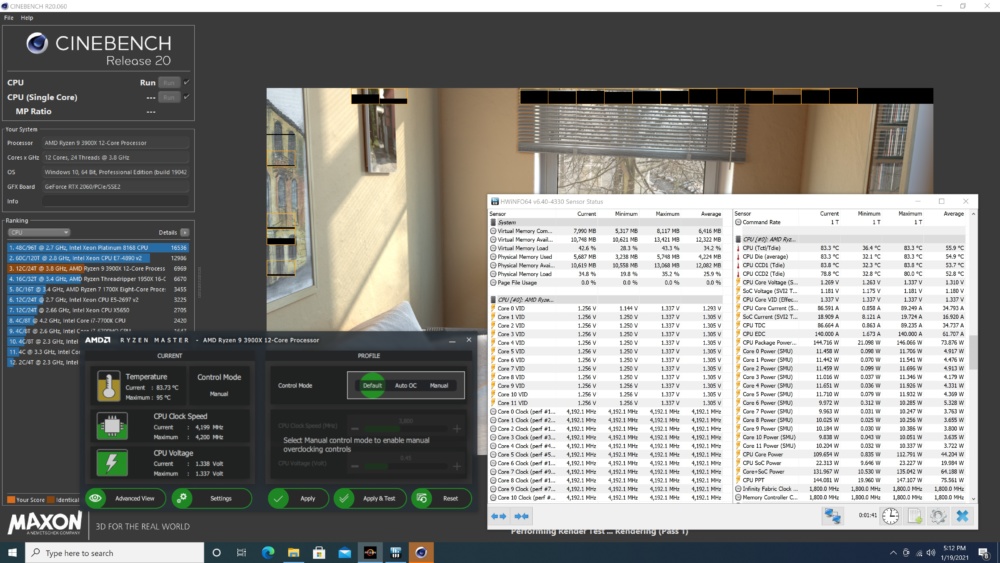Open Microsoft Store from taskbar
The image size is (1000, 563).
319,553
